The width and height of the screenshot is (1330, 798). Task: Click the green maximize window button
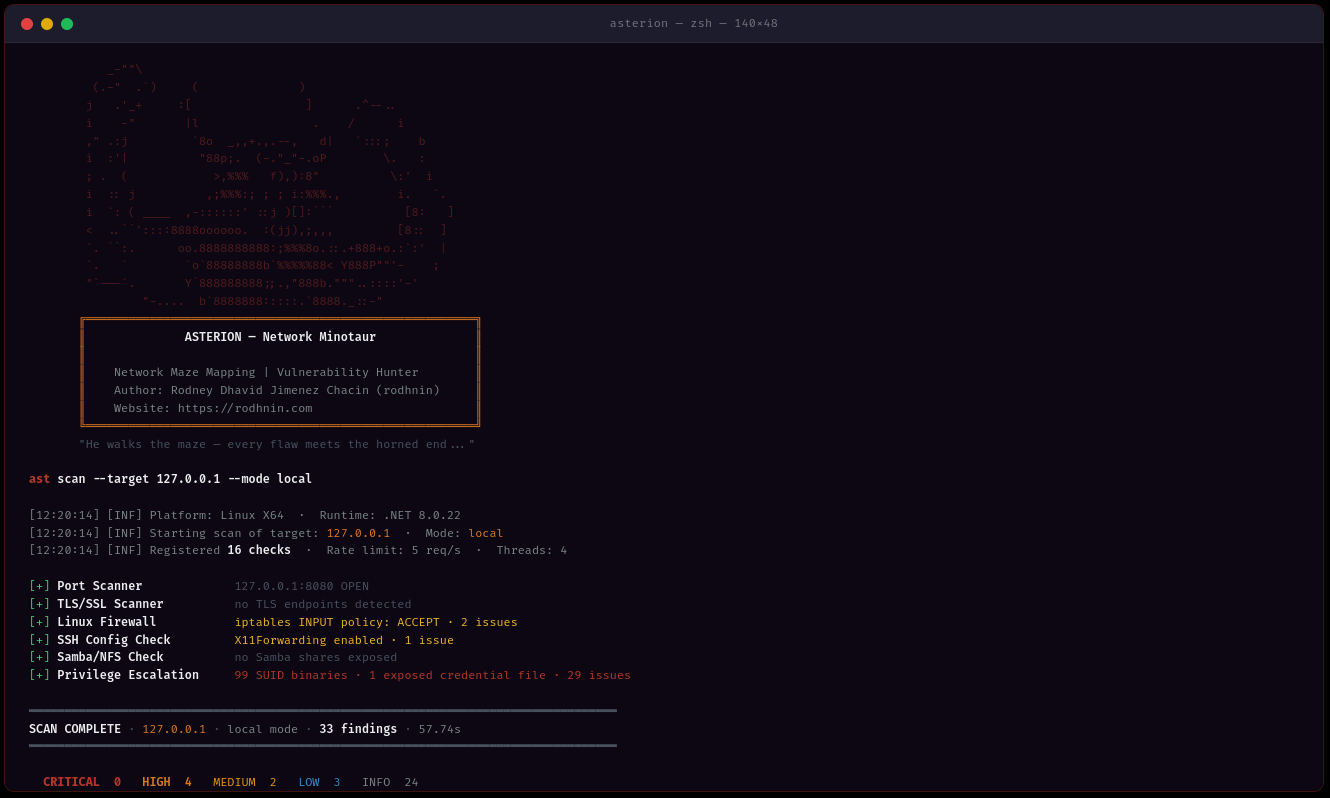(x=67, y=24)
